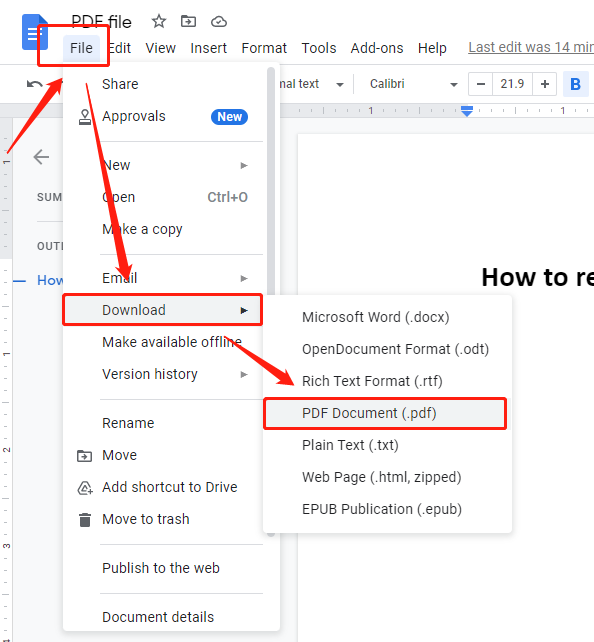Open the paragraph style dropdown
Screen dimensions: 594x642
[311, 84]
